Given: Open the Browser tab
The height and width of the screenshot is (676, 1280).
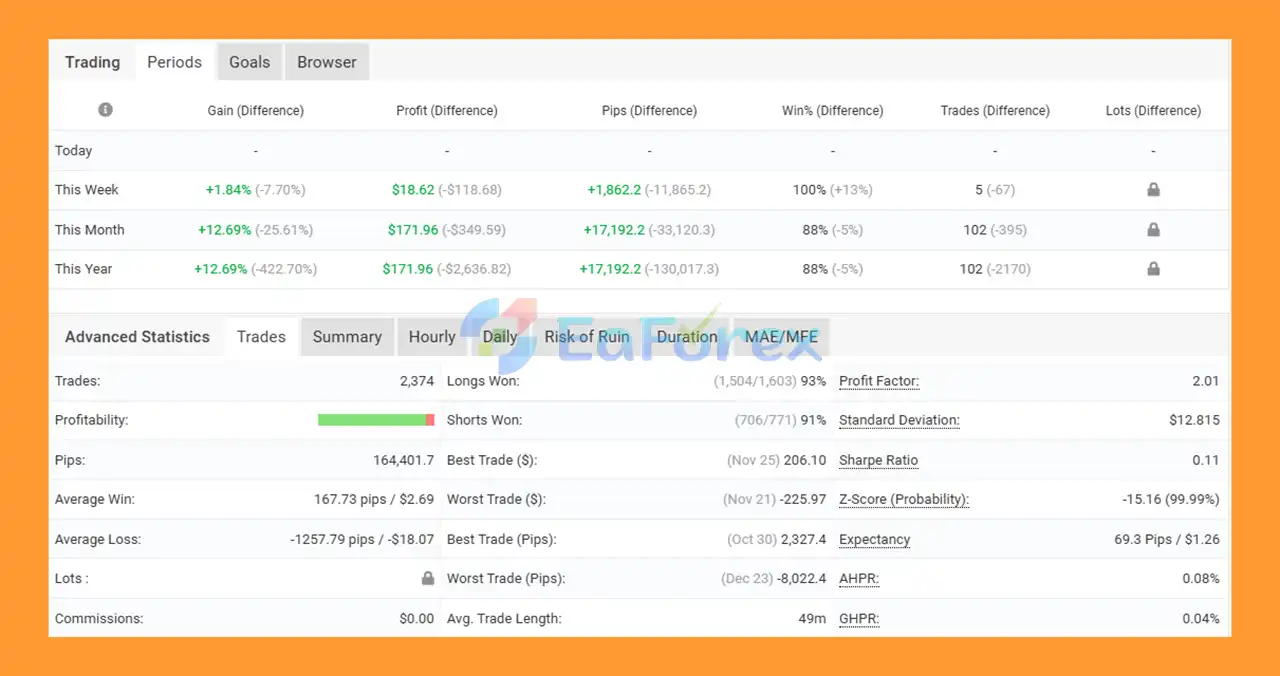Looking at the screenshot, I should tap(327, 62).
